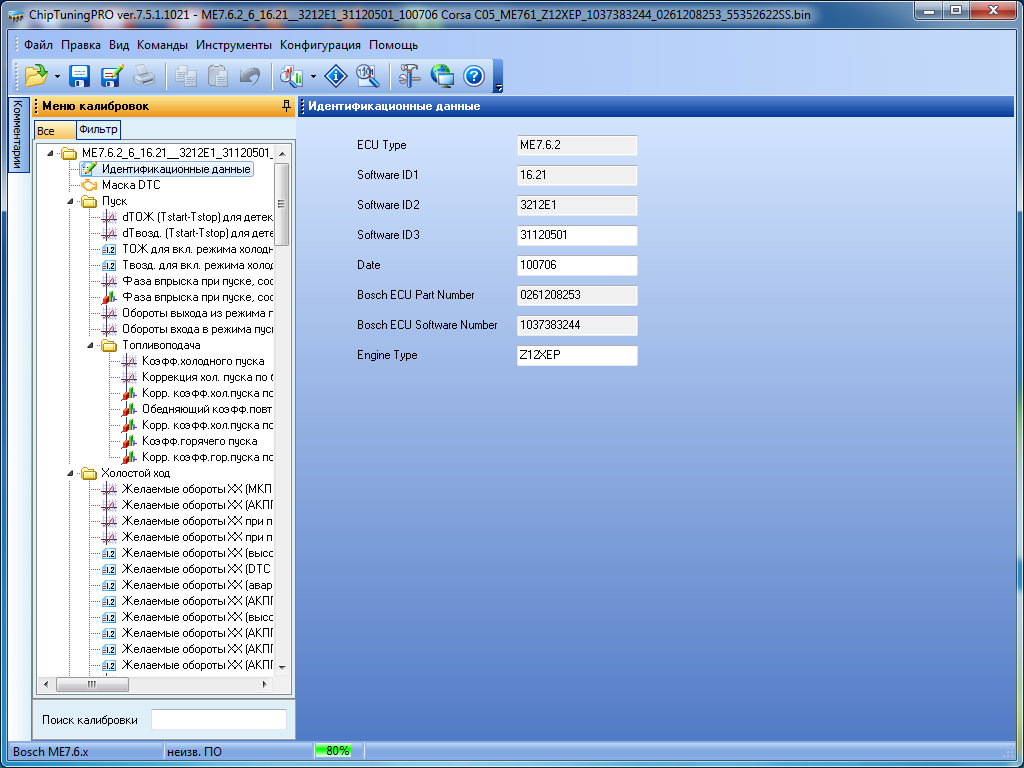Collapse the Холостой ход folder
The height and width of the screenshot is (768, 1024).
[x=70, y=473]
